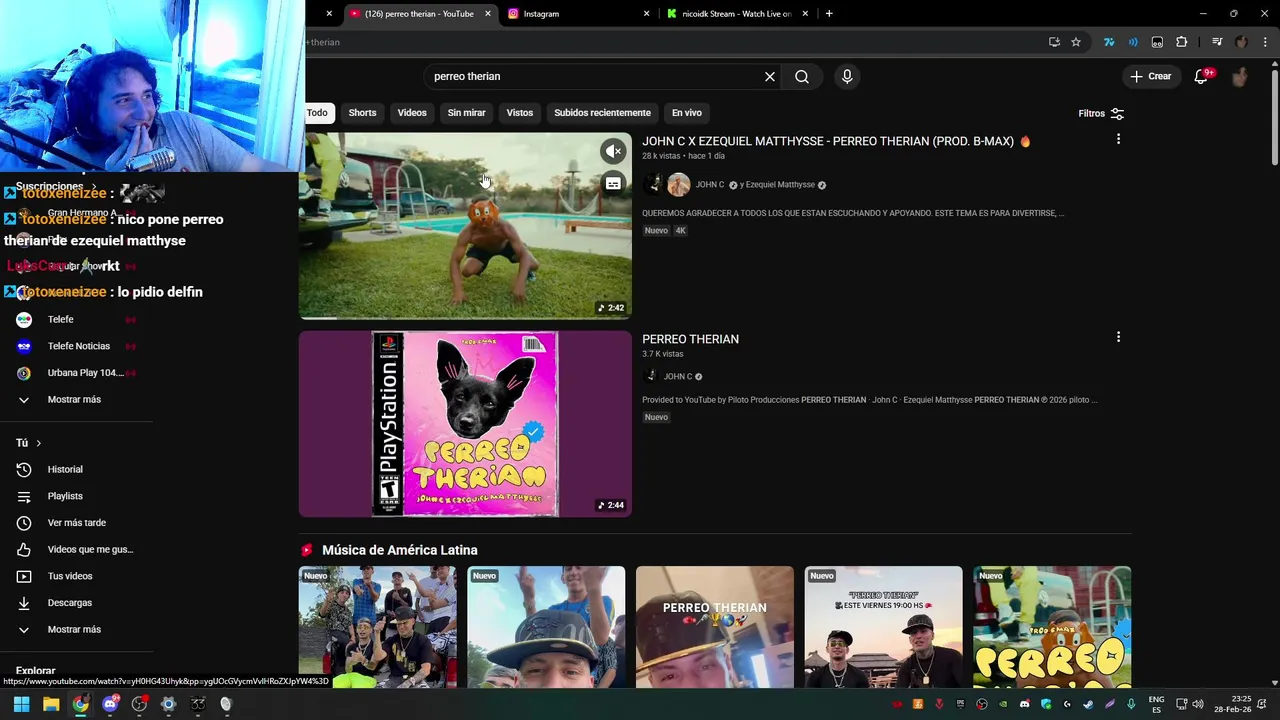Click the preview video progress bar
This screenshot has width=1280, height=720.
click(x=465, y=317)
